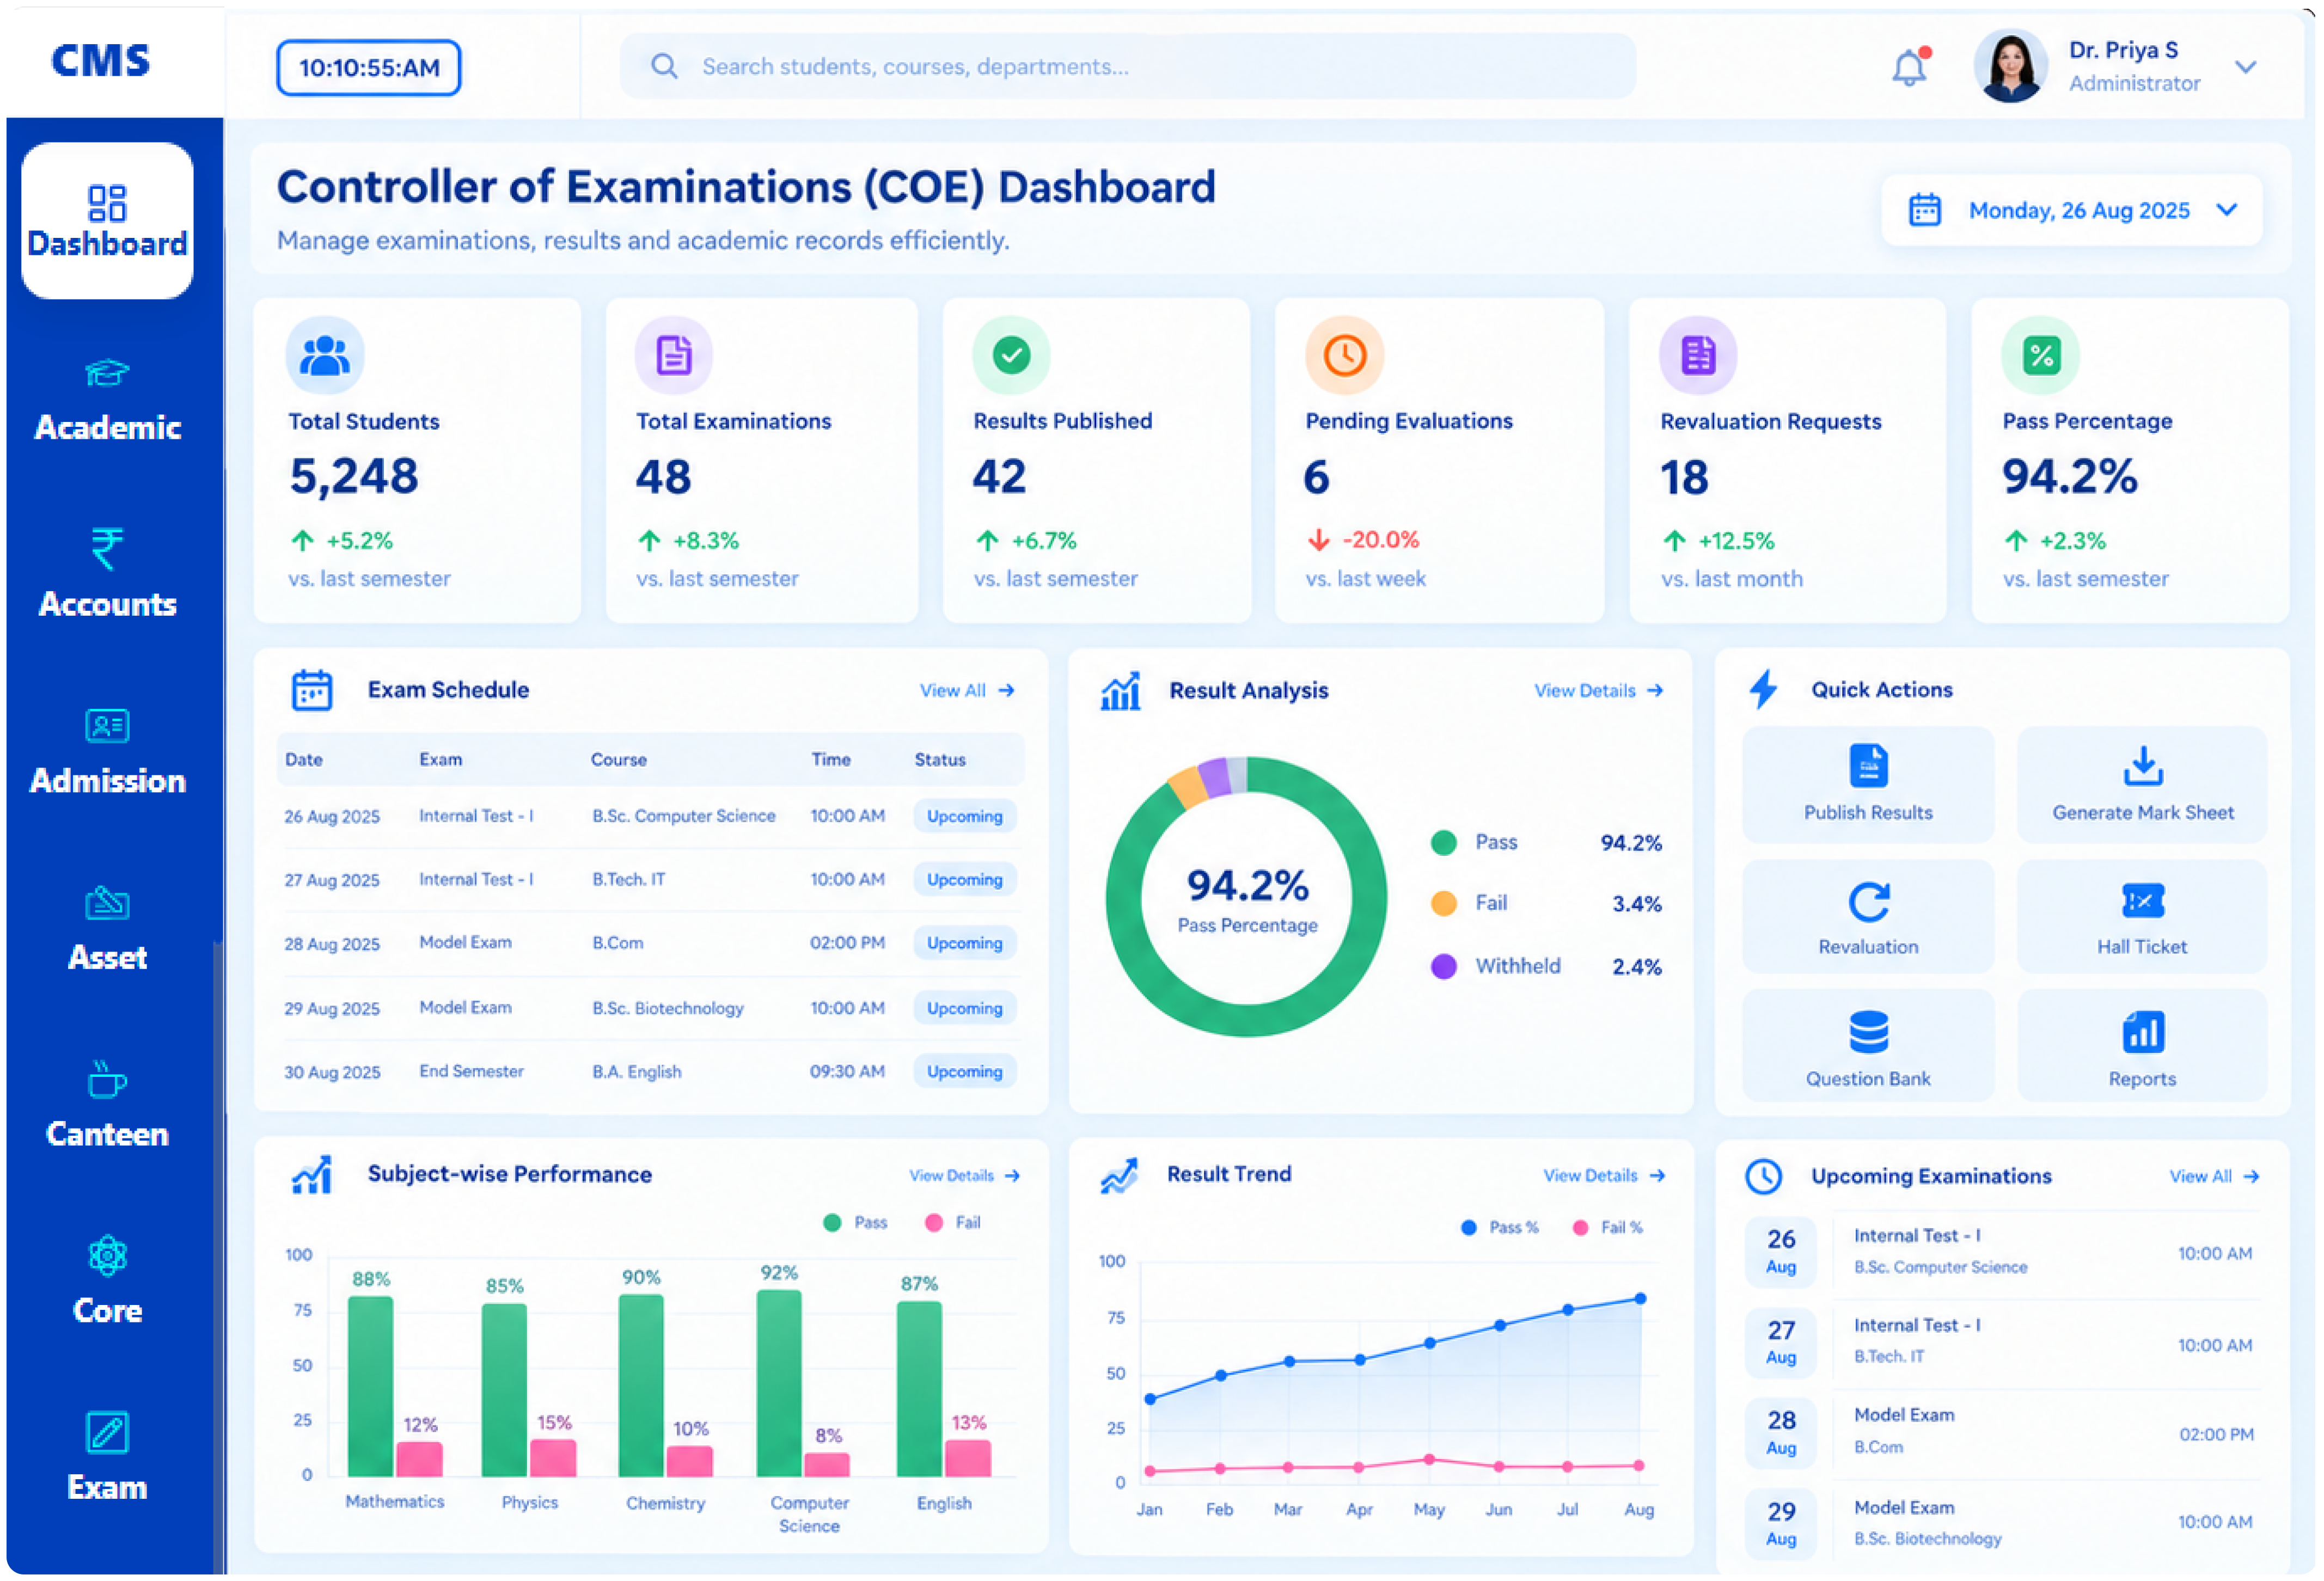Open the Admission sidebar section
Viewport: 2324px width, 1581px height.
pos(107,753)
